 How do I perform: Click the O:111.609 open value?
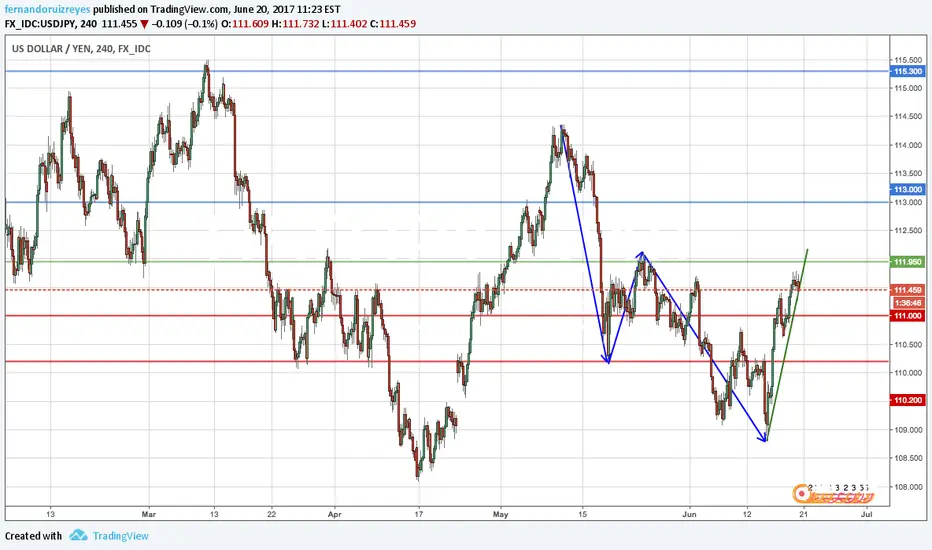point(245,24)
